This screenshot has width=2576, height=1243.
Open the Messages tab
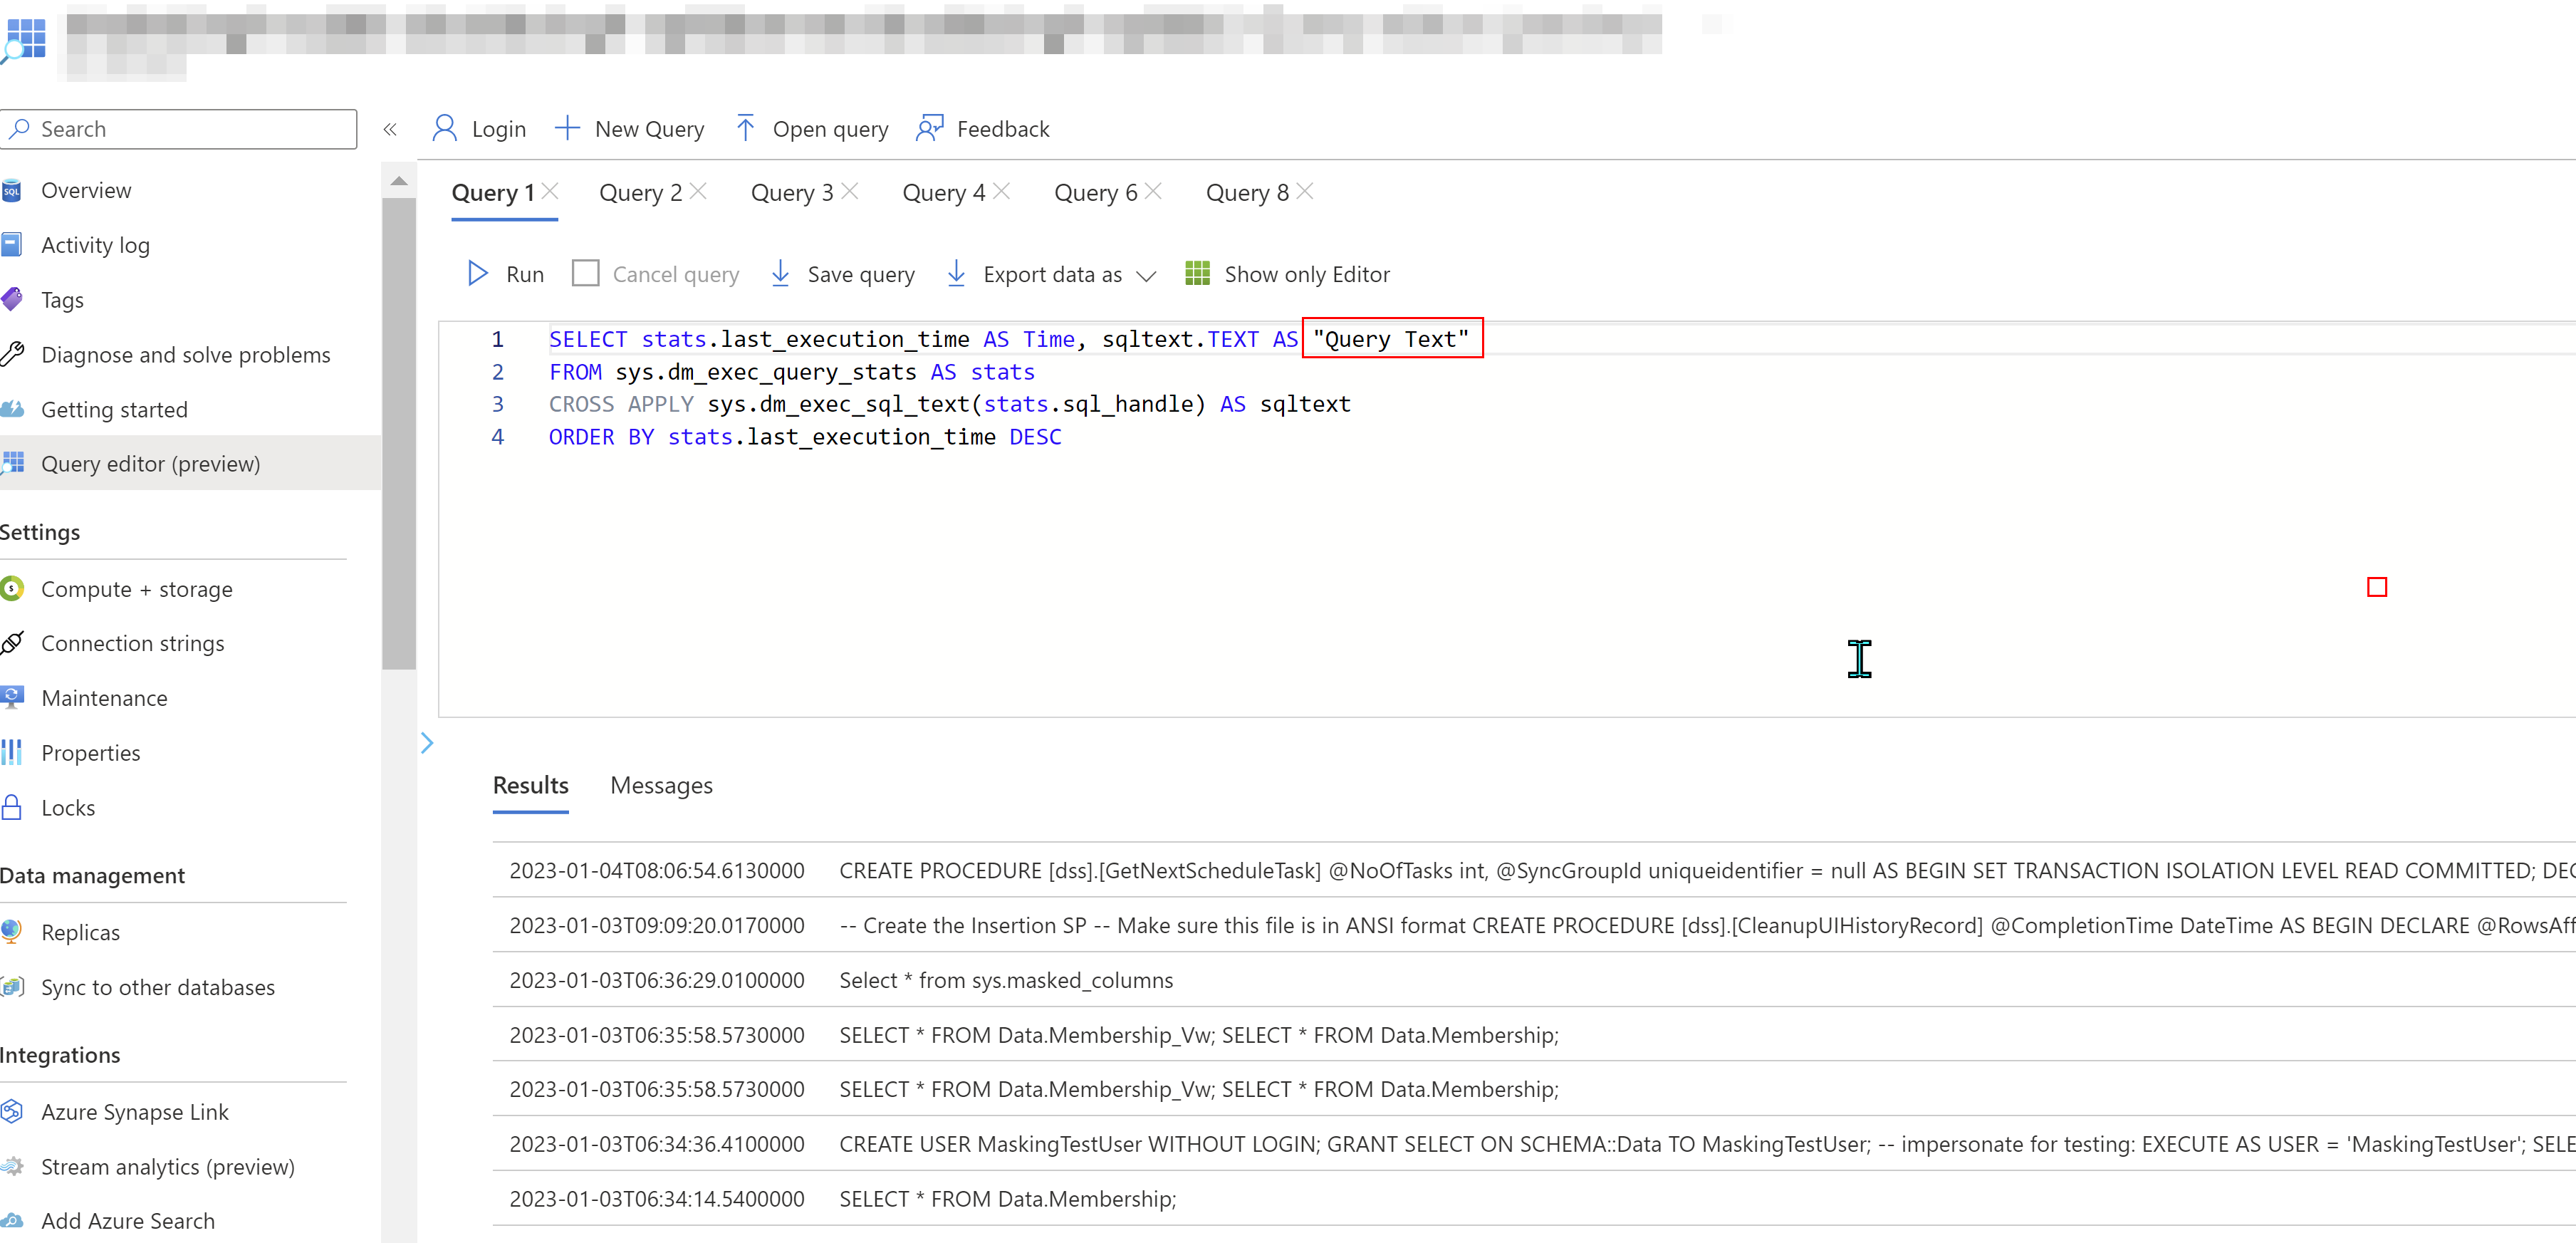click(661, 785)
